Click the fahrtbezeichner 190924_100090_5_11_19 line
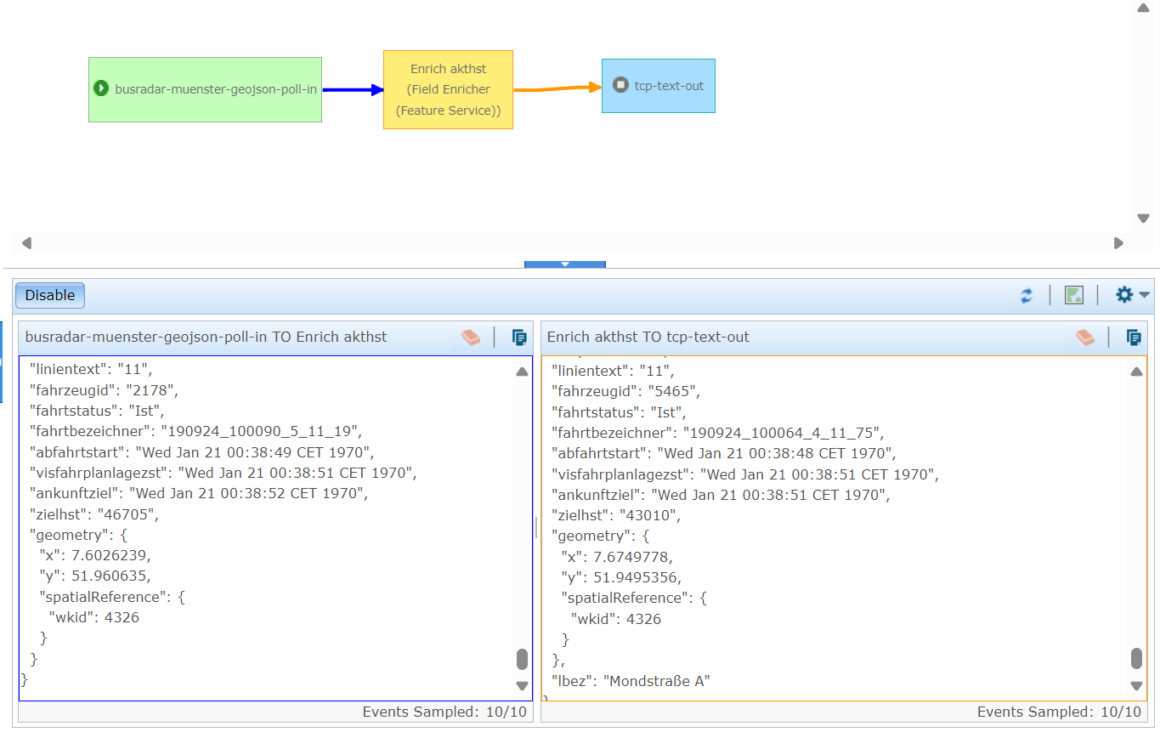 point(195,432)
